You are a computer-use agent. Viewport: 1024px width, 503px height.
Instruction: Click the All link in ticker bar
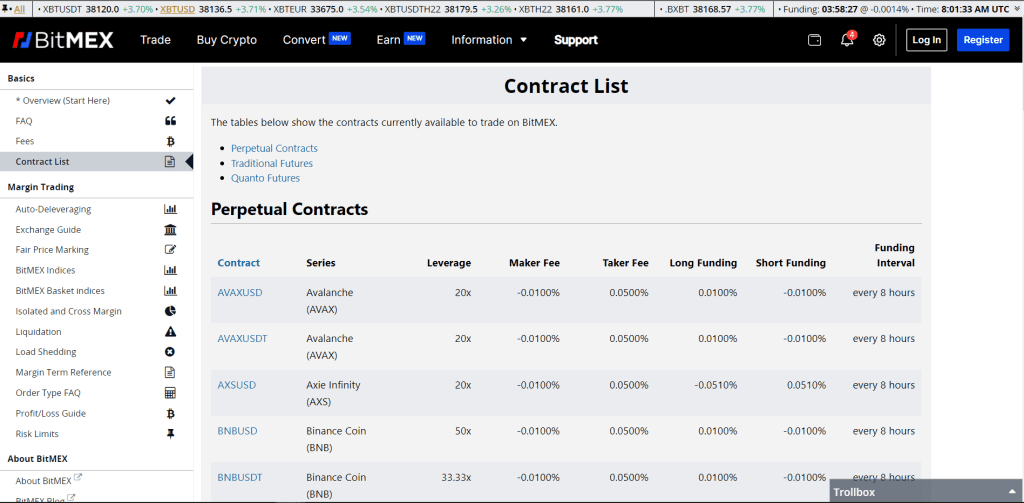19,10
